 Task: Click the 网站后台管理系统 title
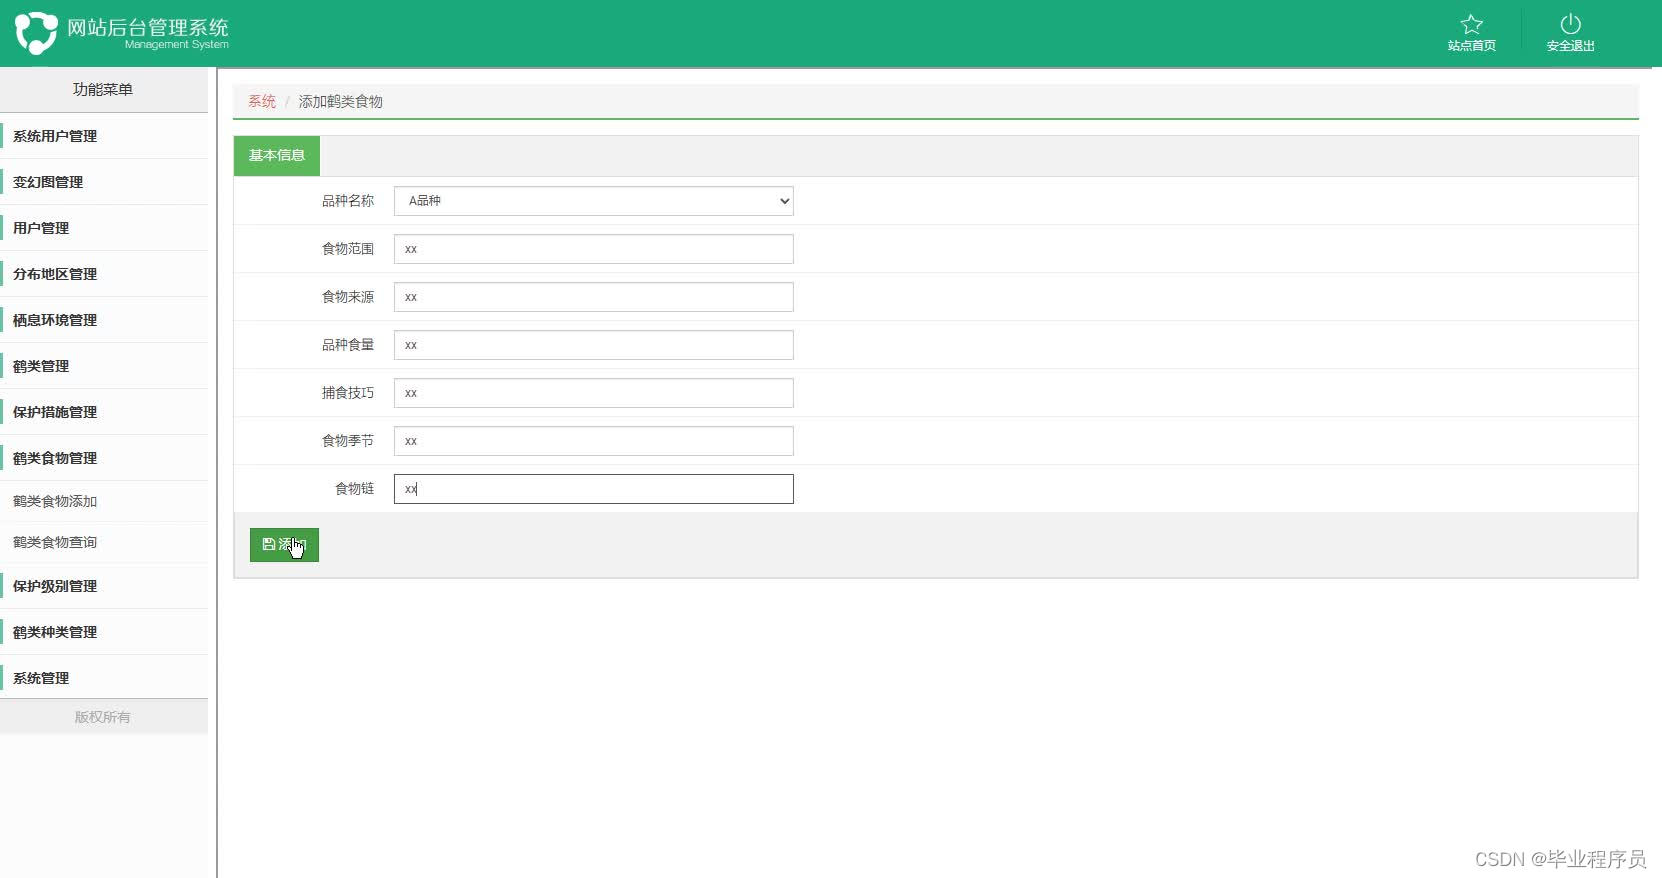148,27
